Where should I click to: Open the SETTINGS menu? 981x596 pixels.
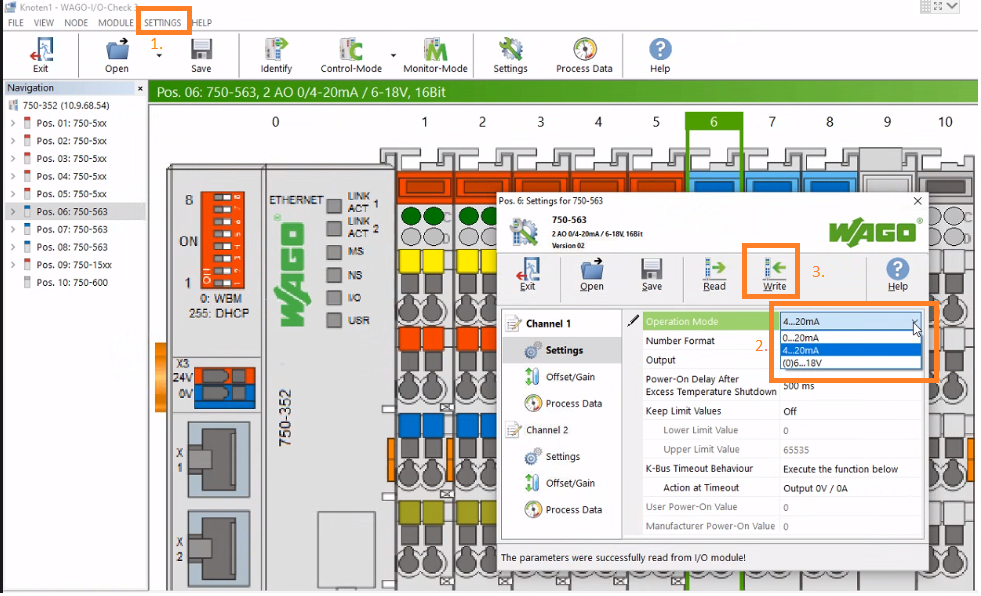pos(163,23)
